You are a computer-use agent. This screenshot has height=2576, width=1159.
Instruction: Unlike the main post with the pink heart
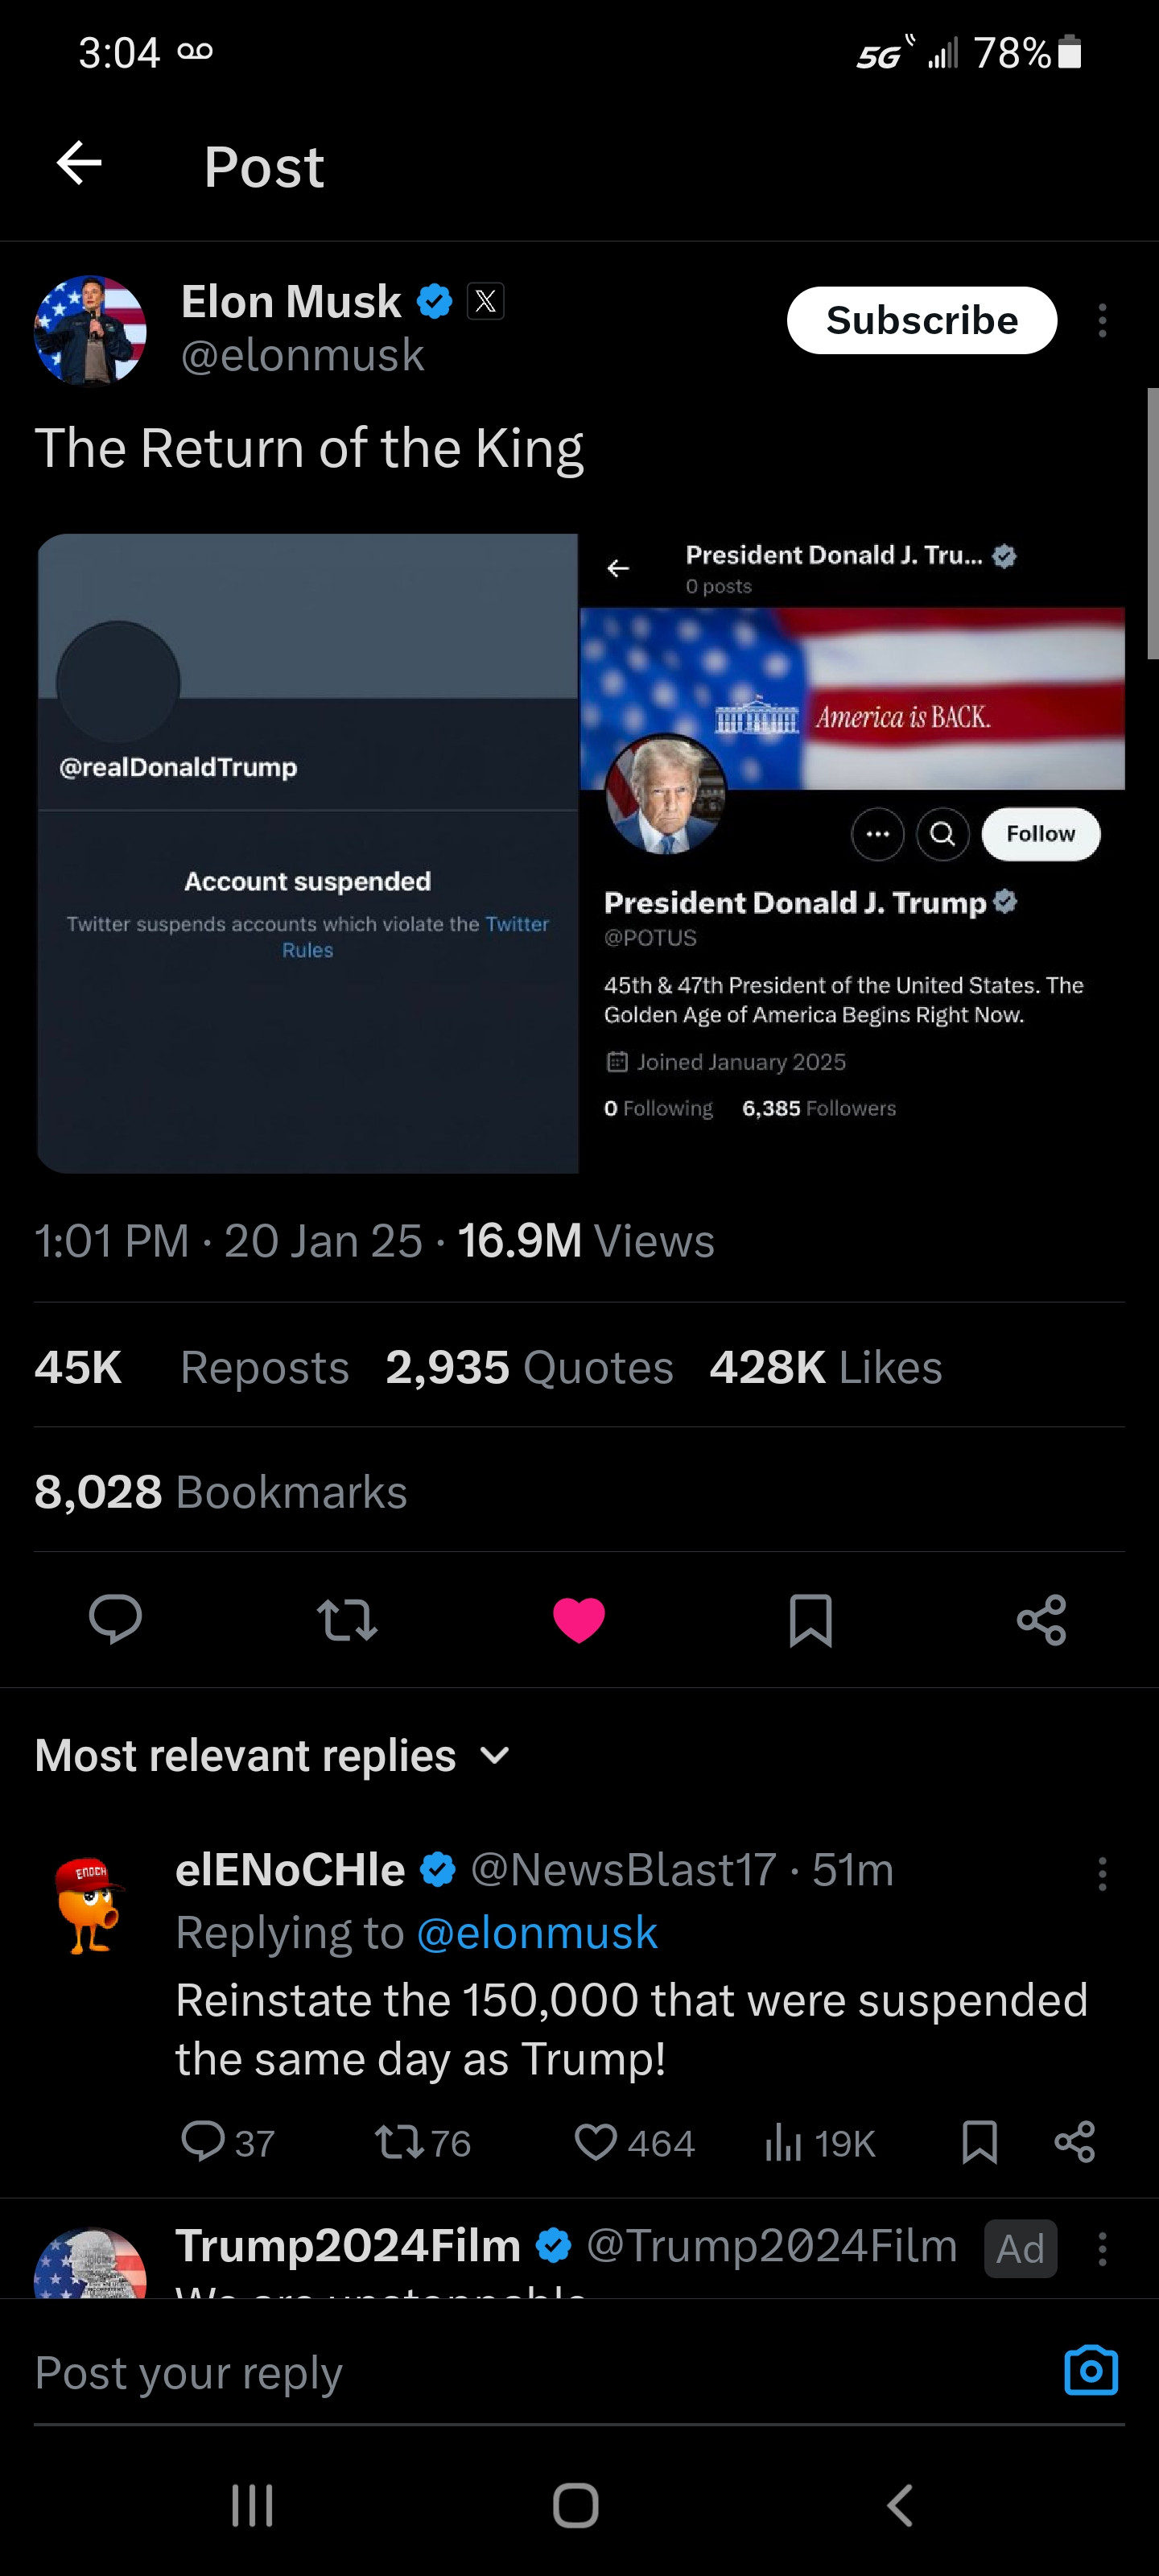(x=579, y=1619)
